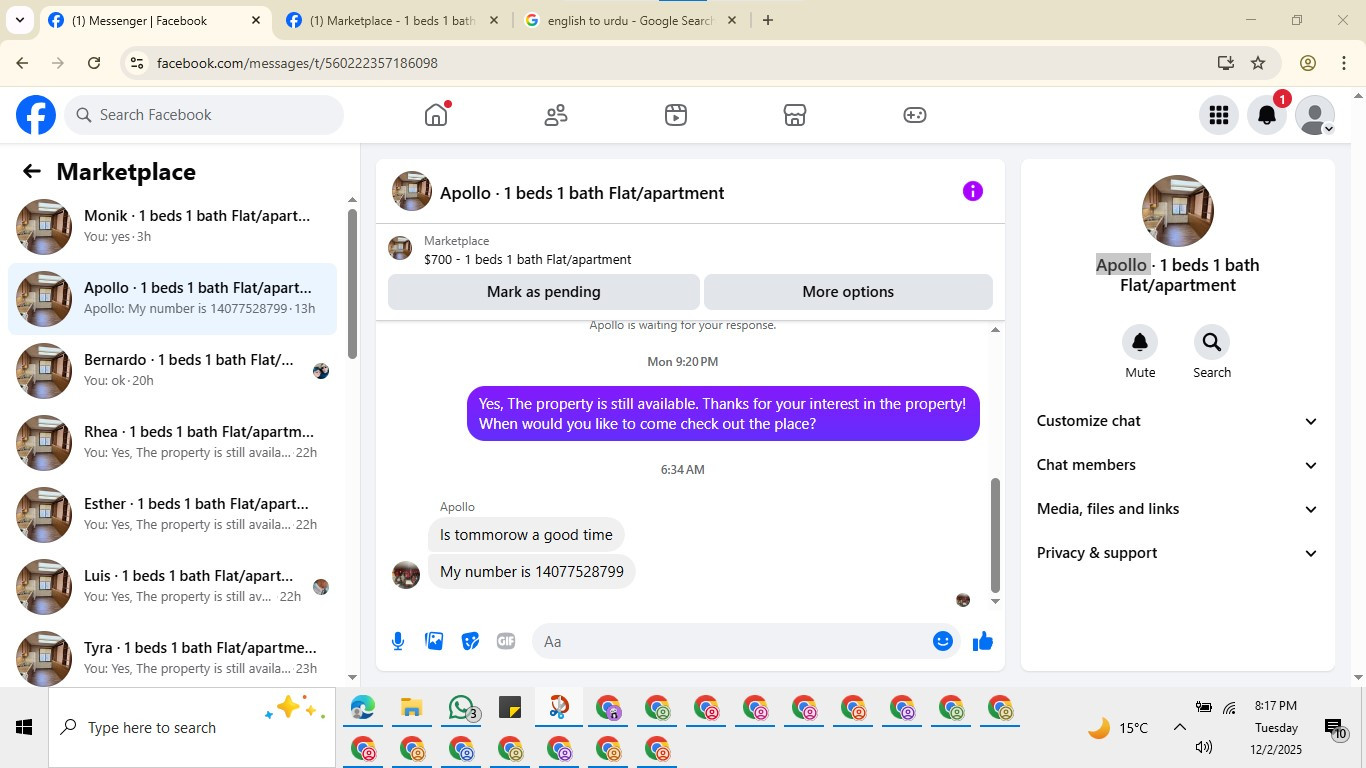
Task: Open the notifications bell icon
Action: pos(1266,115)
